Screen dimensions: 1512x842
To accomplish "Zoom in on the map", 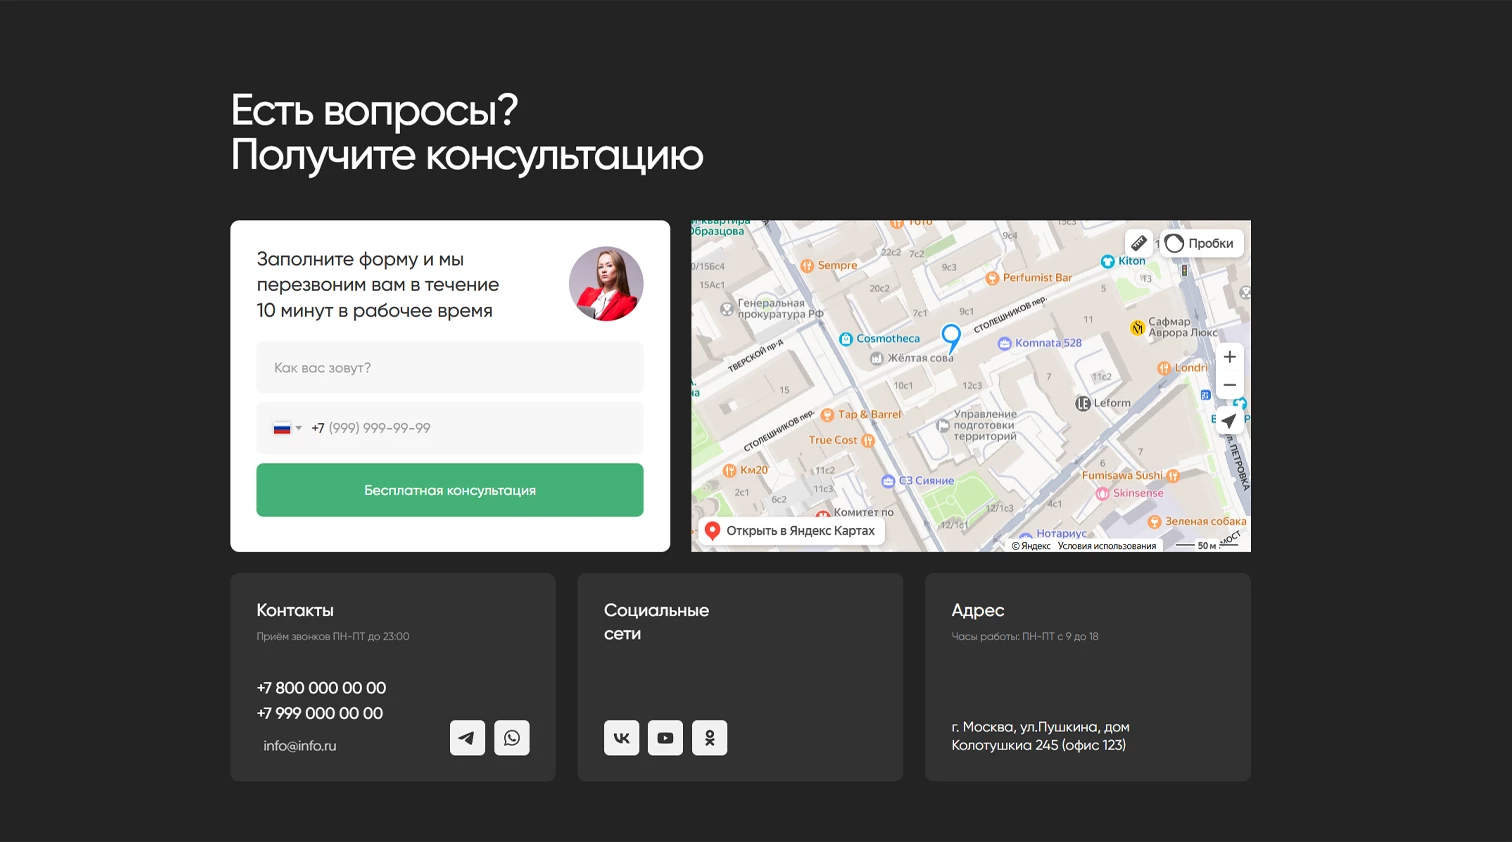I will [1230, 357].
